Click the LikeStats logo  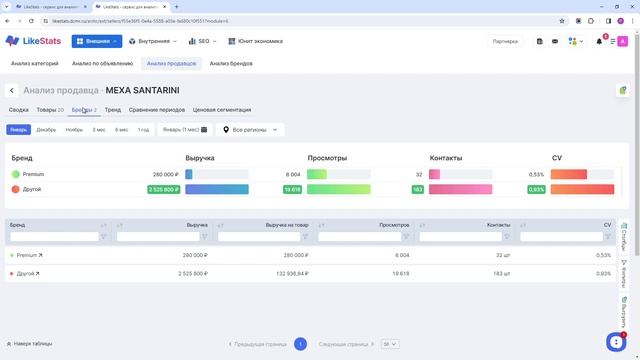[33, 41]
